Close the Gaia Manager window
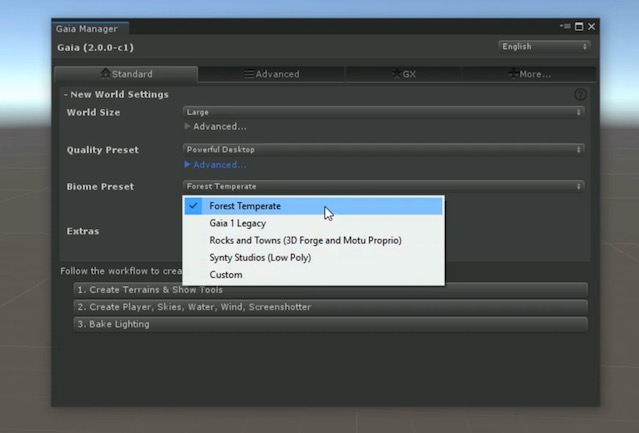Viewport: 639px width, 433px height. coord(592,26)
